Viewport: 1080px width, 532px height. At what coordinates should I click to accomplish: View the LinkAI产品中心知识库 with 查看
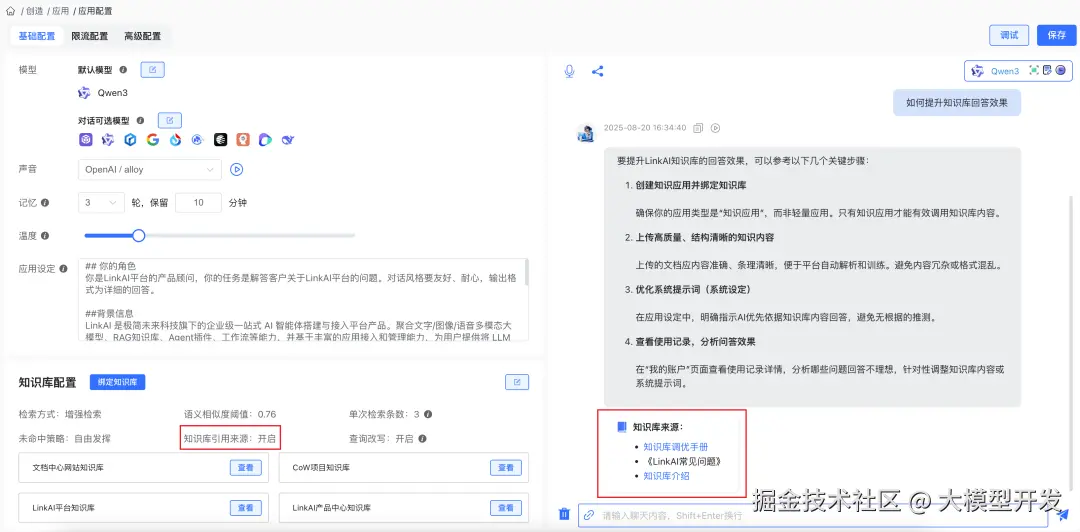(506, 508)
